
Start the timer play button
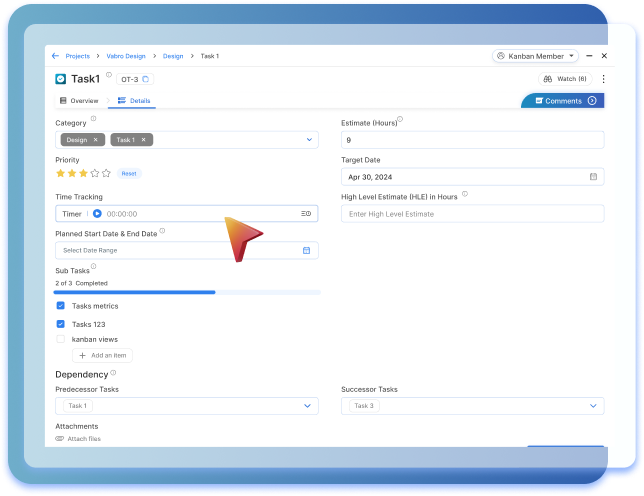pyautogui.click(x=97, y=214)
